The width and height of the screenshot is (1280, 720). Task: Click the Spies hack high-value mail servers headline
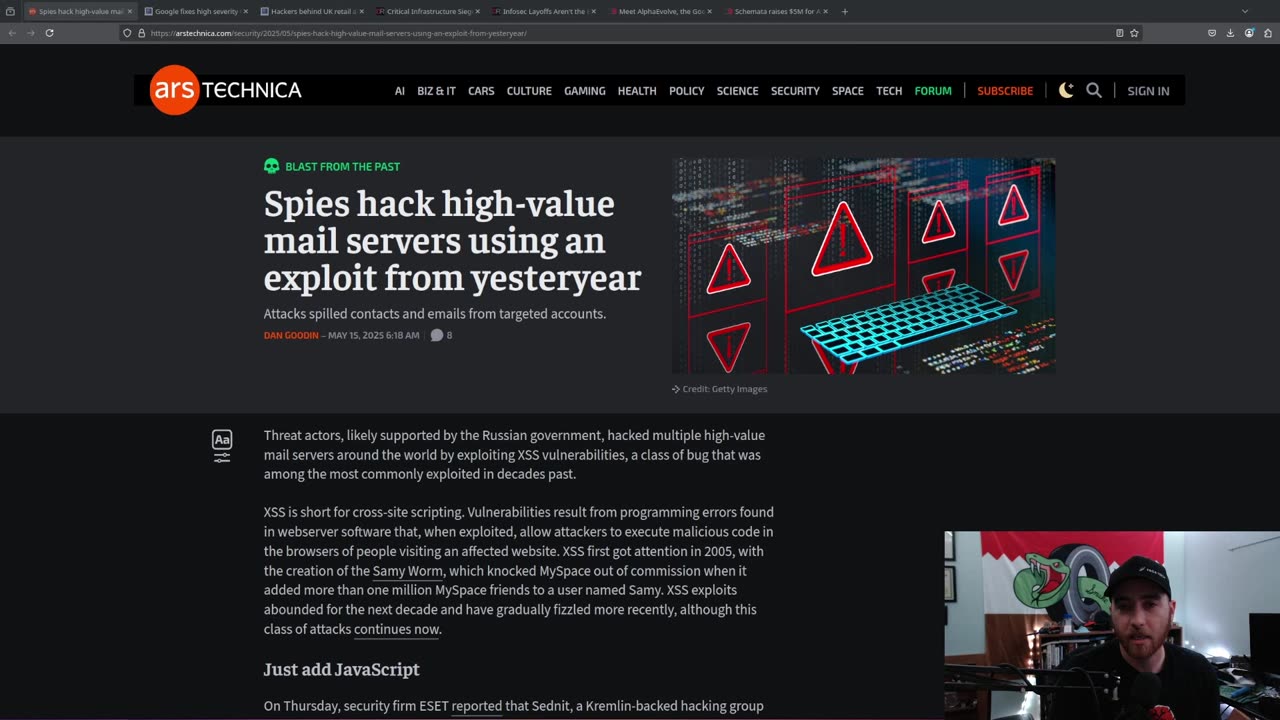point(452,240)
